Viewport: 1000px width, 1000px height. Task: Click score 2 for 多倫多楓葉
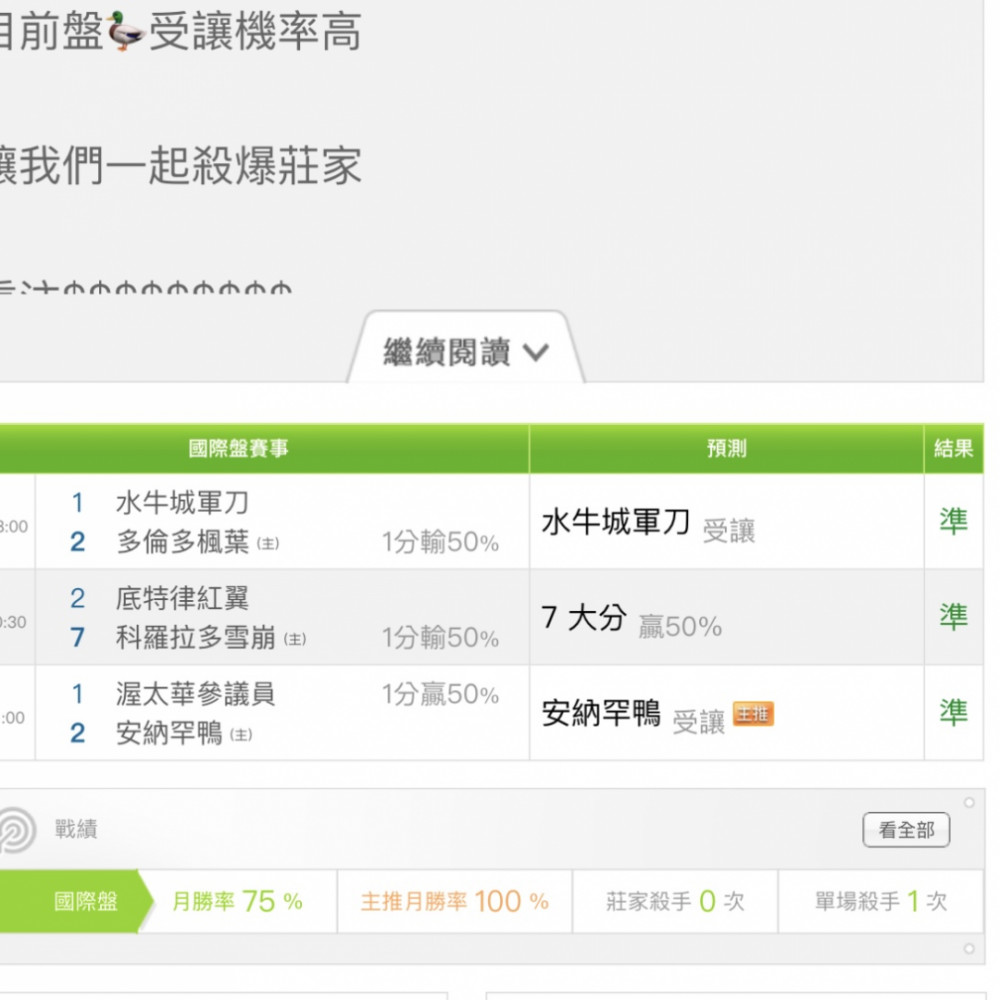77,542
